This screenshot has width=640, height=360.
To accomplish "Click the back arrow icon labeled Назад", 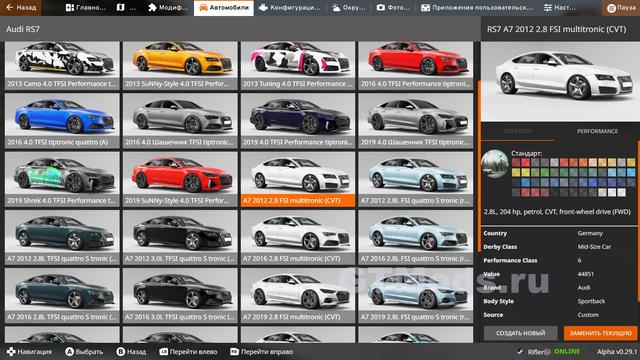I will pos(10,7).
